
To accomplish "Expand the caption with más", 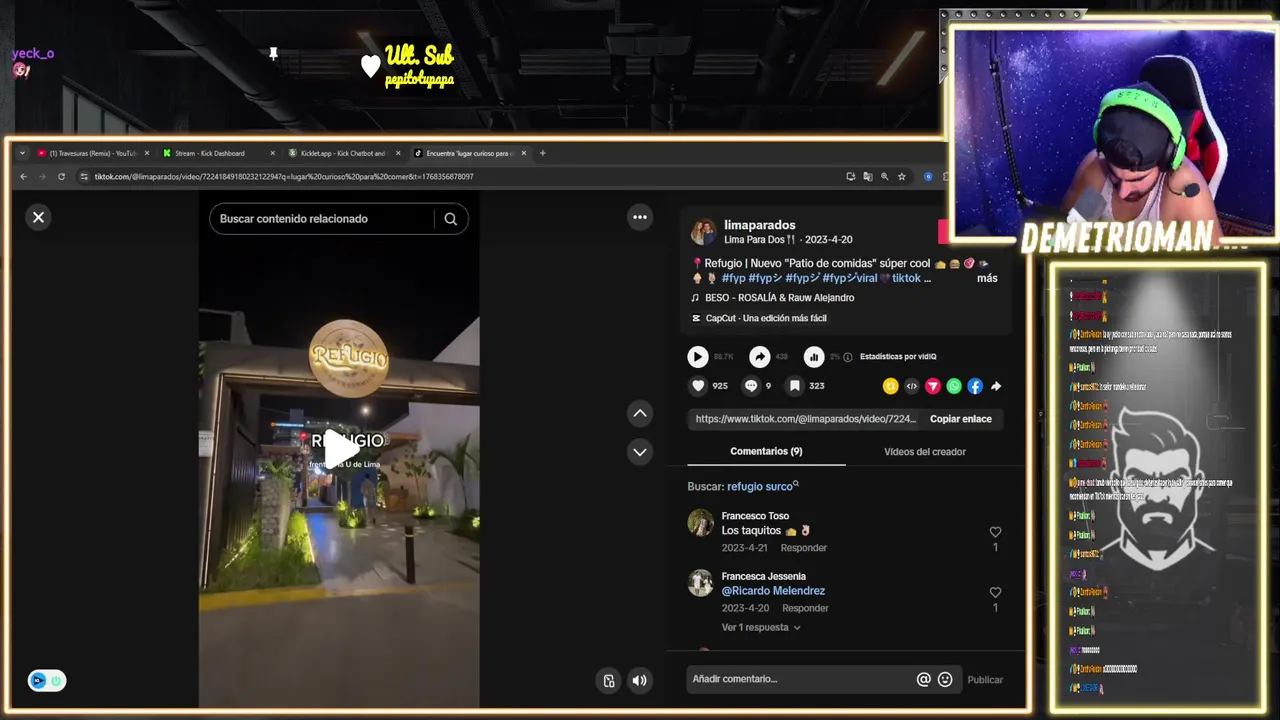I will point(987,278).
